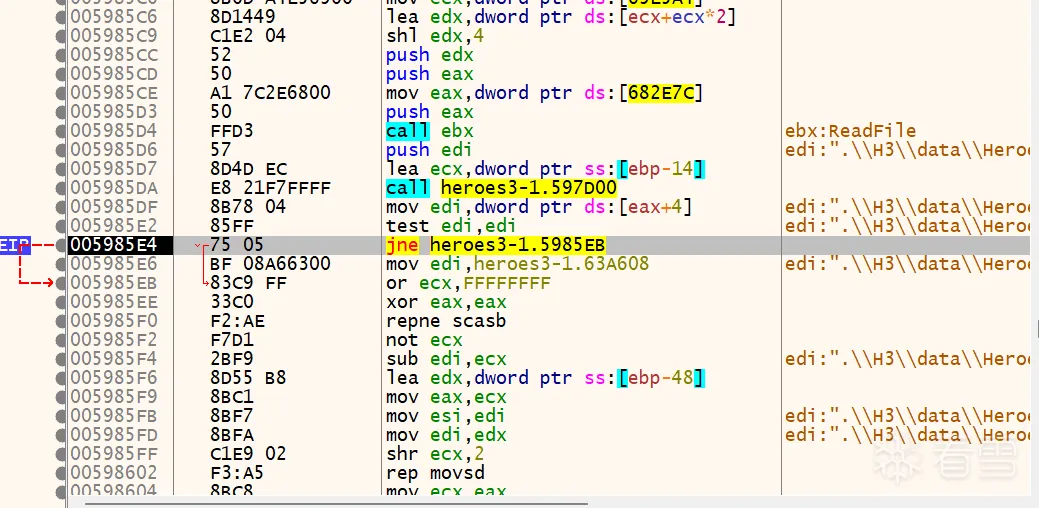The width and height of the screenshot is (1039, 508).
Task: Toggle breakpoint dot next to address 005985F0
Action: (x=62, y=321)
